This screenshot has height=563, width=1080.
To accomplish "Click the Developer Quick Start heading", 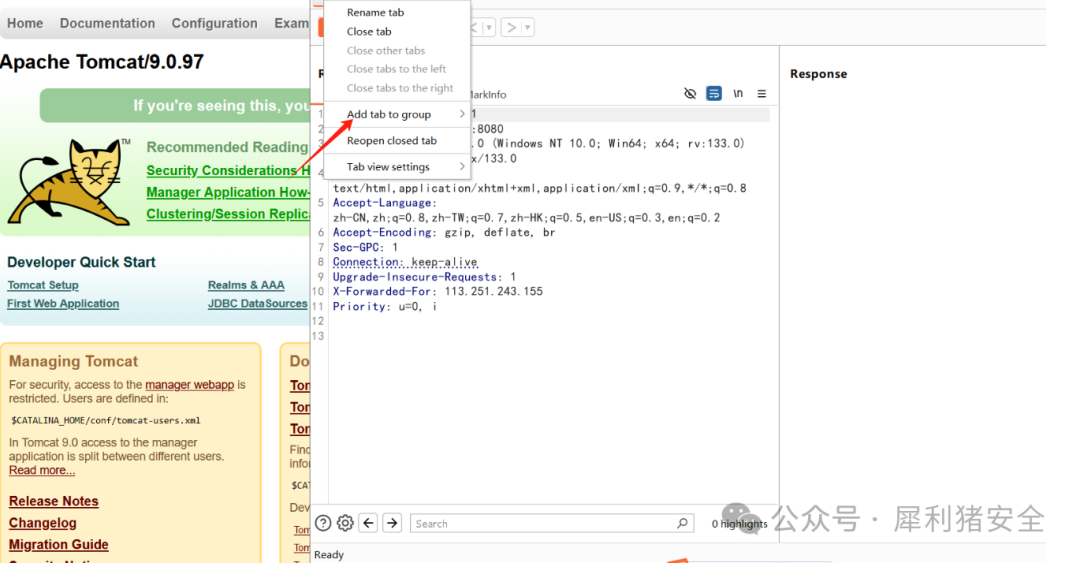I will [81, 262].
